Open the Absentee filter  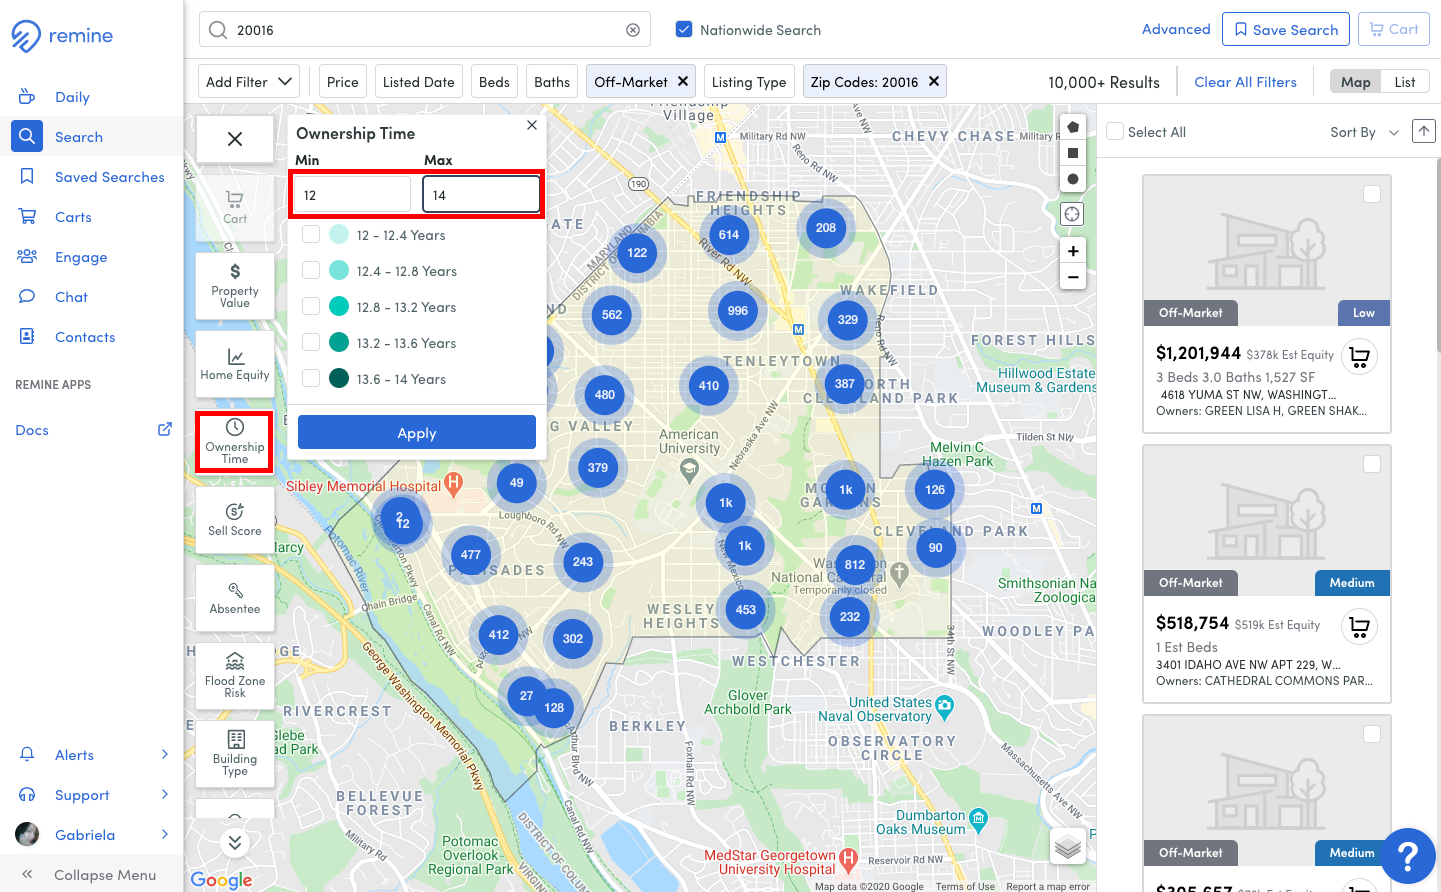coord(235,598)
